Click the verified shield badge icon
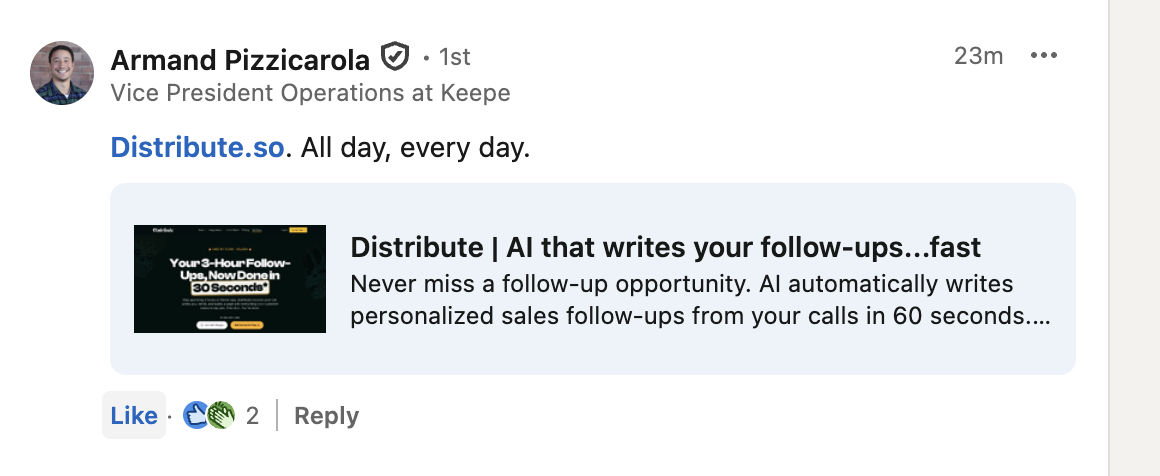Image resolution: width=1160 pixels, height=476 pixels. click(x=395, y=59)
